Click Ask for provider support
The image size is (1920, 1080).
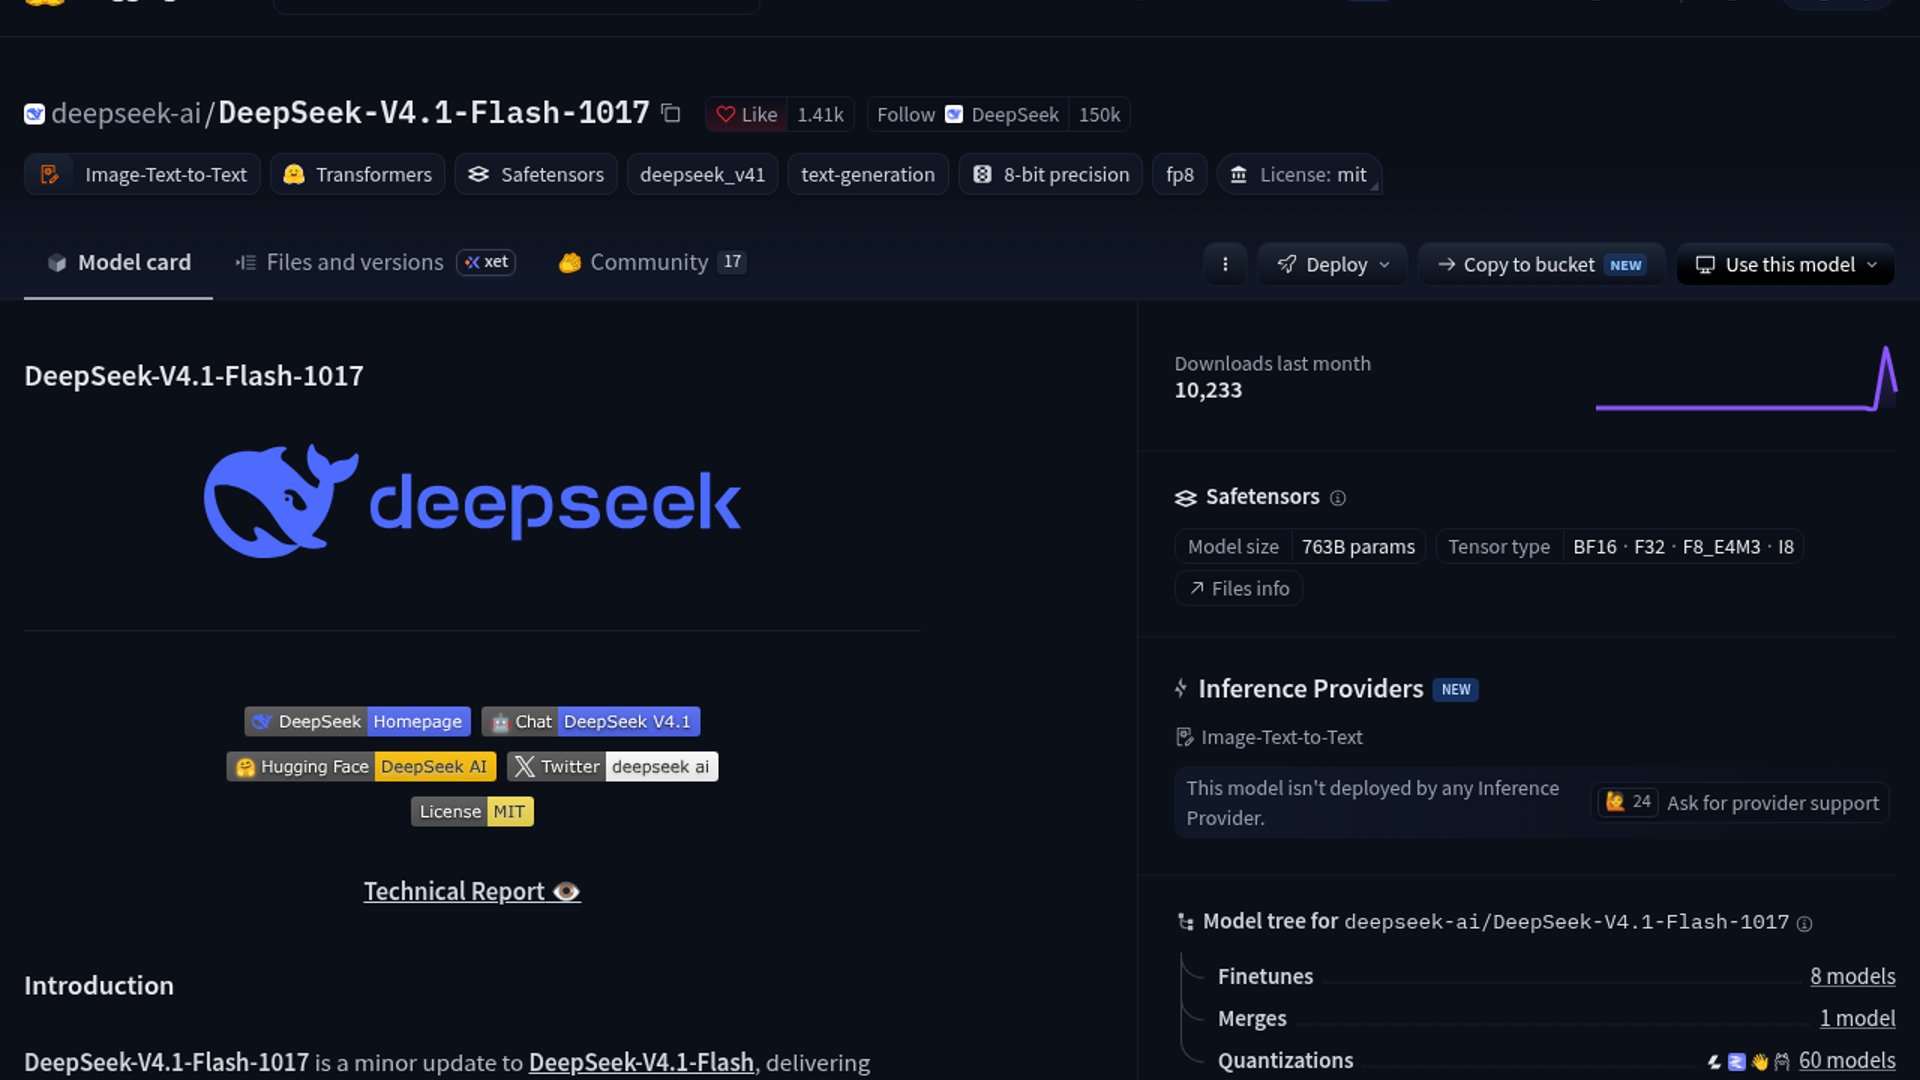(1739, 803)
